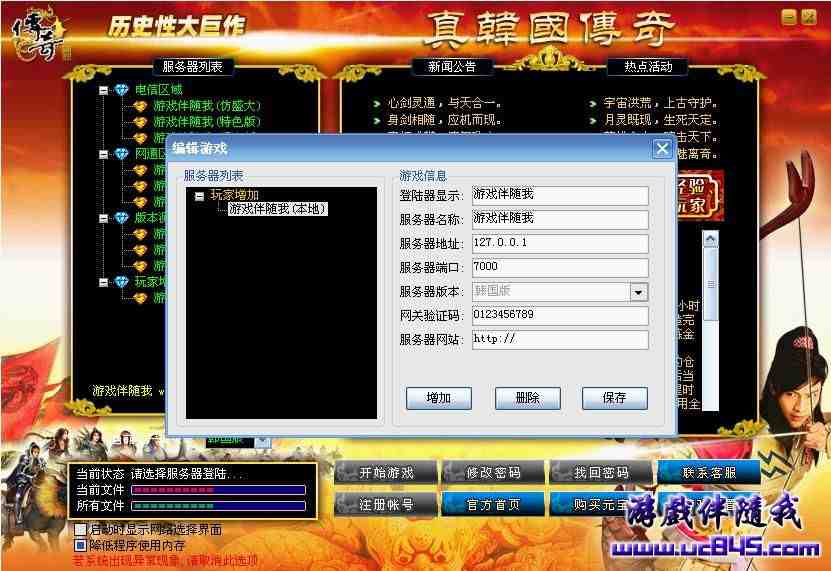The height and width of the screenshot is (571, 831).
Task: Toggle the 降低程序使用内存 checkbox
Action: point(81,545)
